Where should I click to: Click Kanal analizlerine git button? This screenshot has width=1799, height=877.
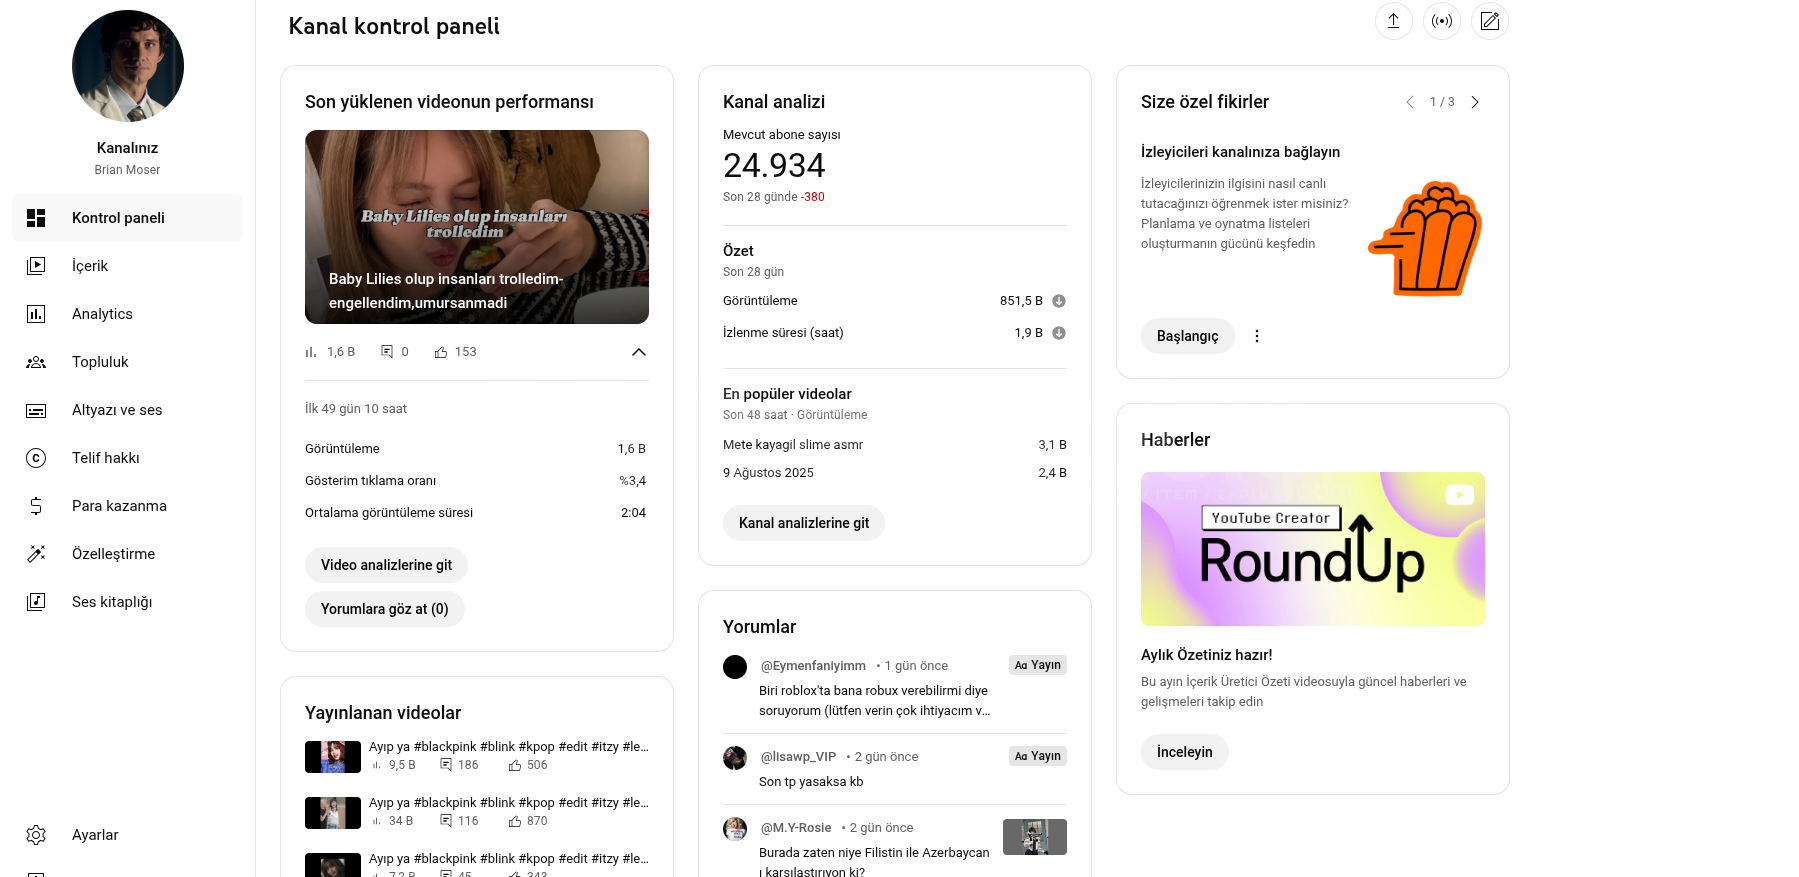(x=804, y=523)
